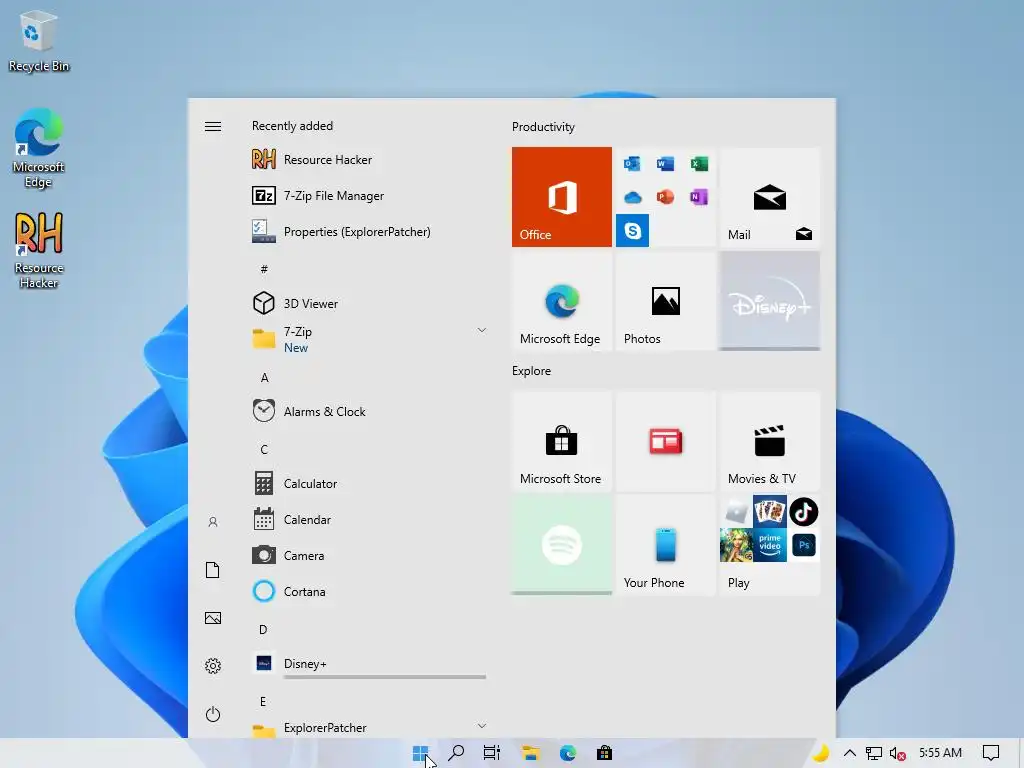Open Search from the taskbar
The height and width of the screenshot is (768, 1024).
[456, 753]
